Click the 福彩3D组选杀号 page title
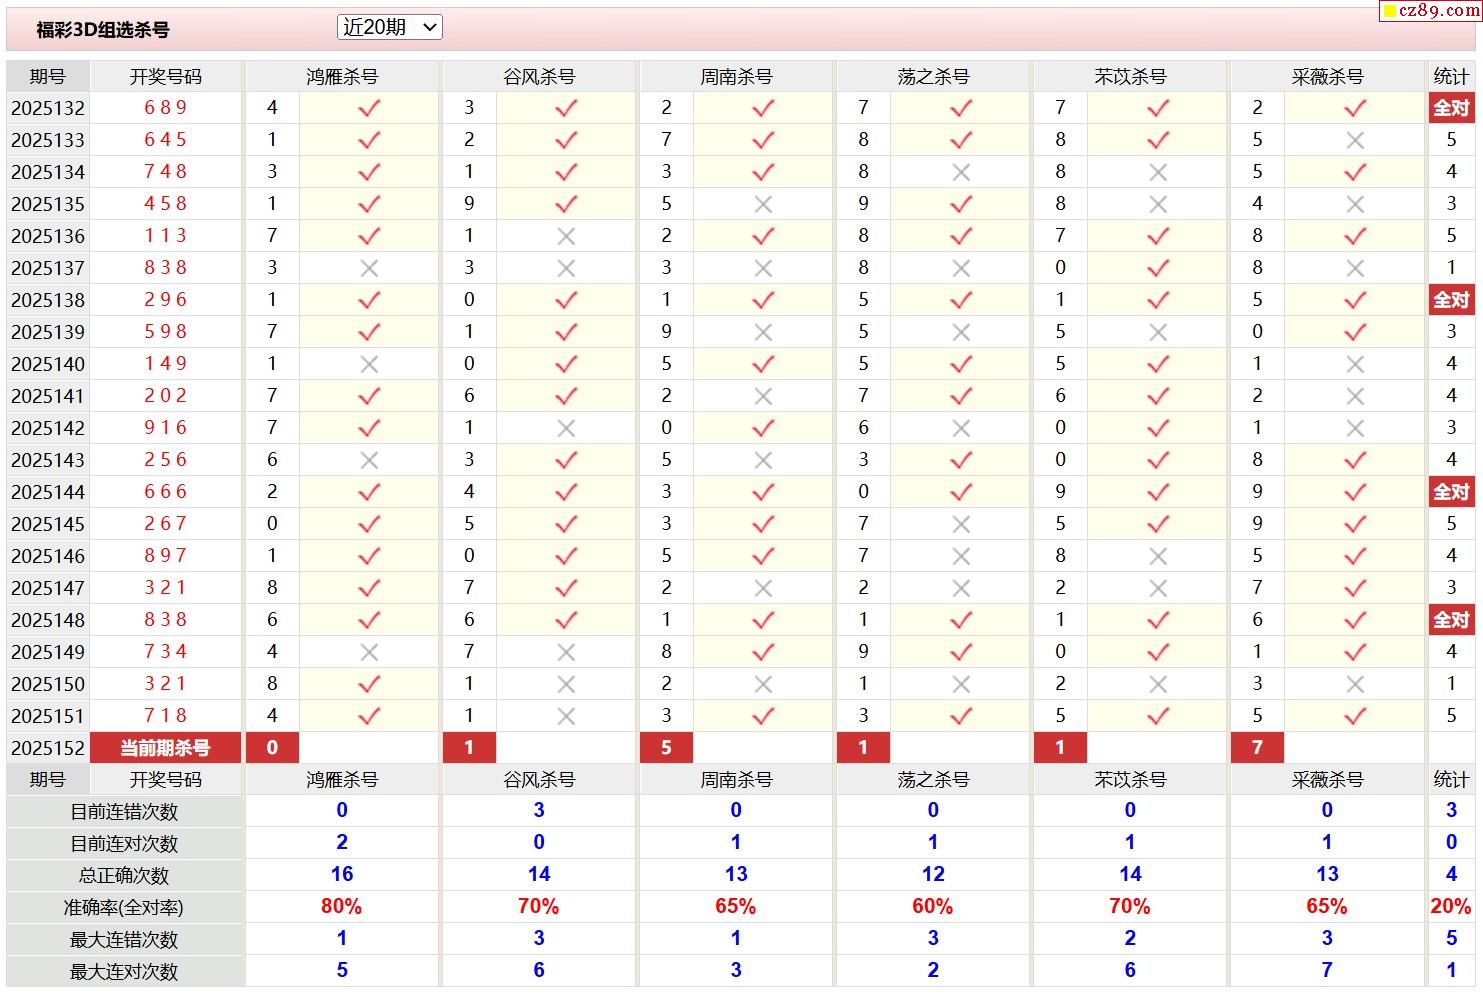Screen dimensions: 1483x994 point(103,30)
